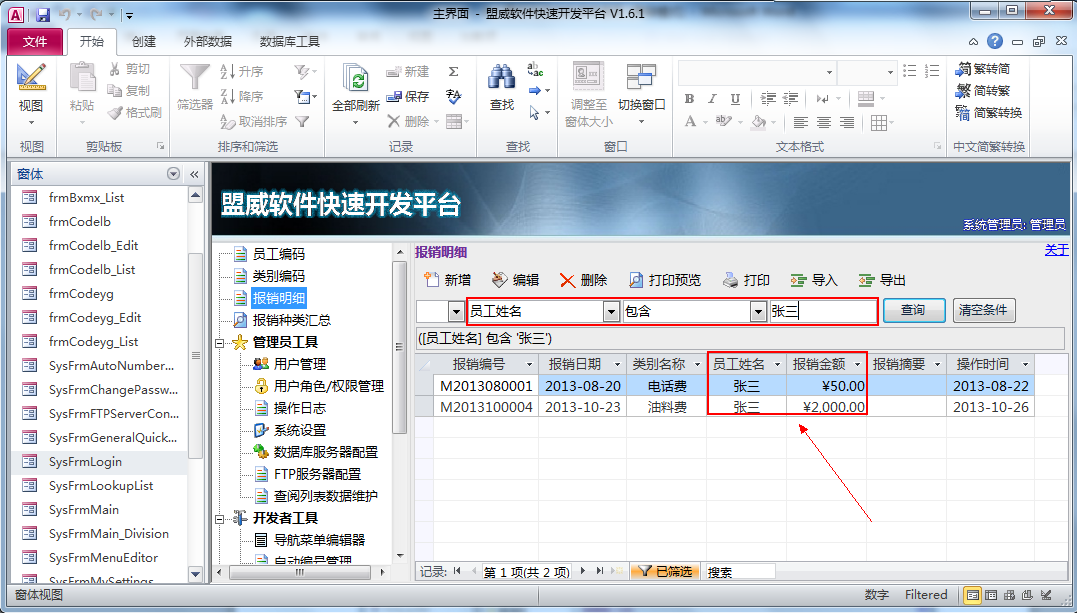Click the 张三 filter value input
The height and width of the screenshot is (613, 1077).
tap(823, 311)
